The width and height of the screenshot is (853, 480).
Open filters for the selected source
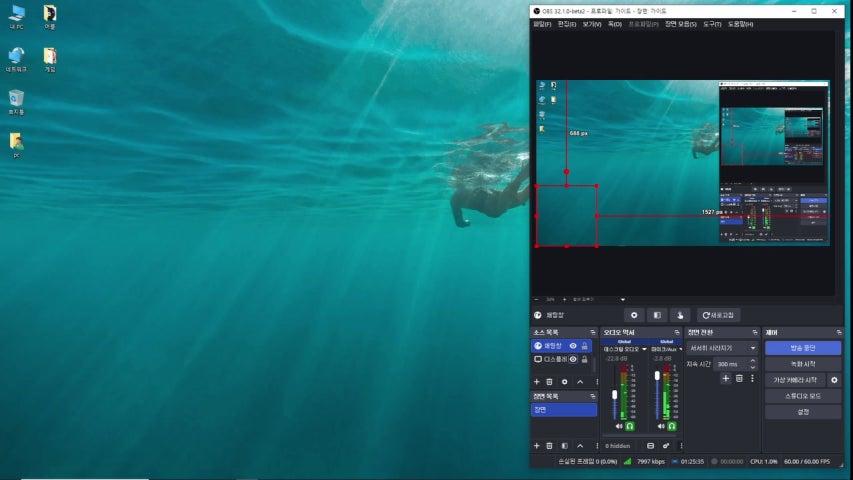[x=656, y=314]
